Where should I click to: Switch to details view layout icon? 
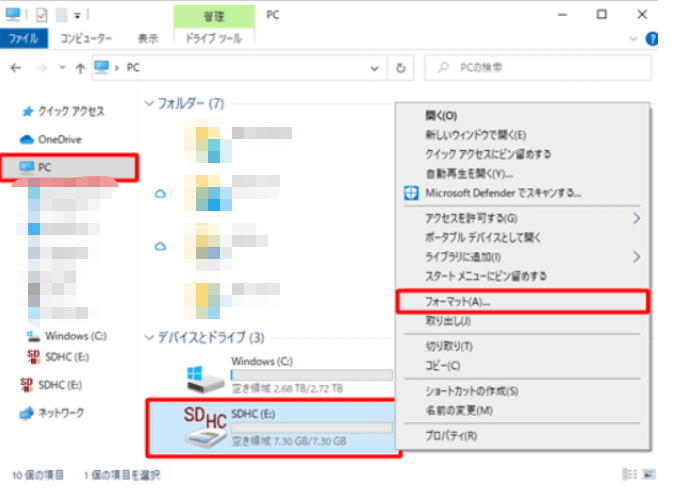coord(629,475)
